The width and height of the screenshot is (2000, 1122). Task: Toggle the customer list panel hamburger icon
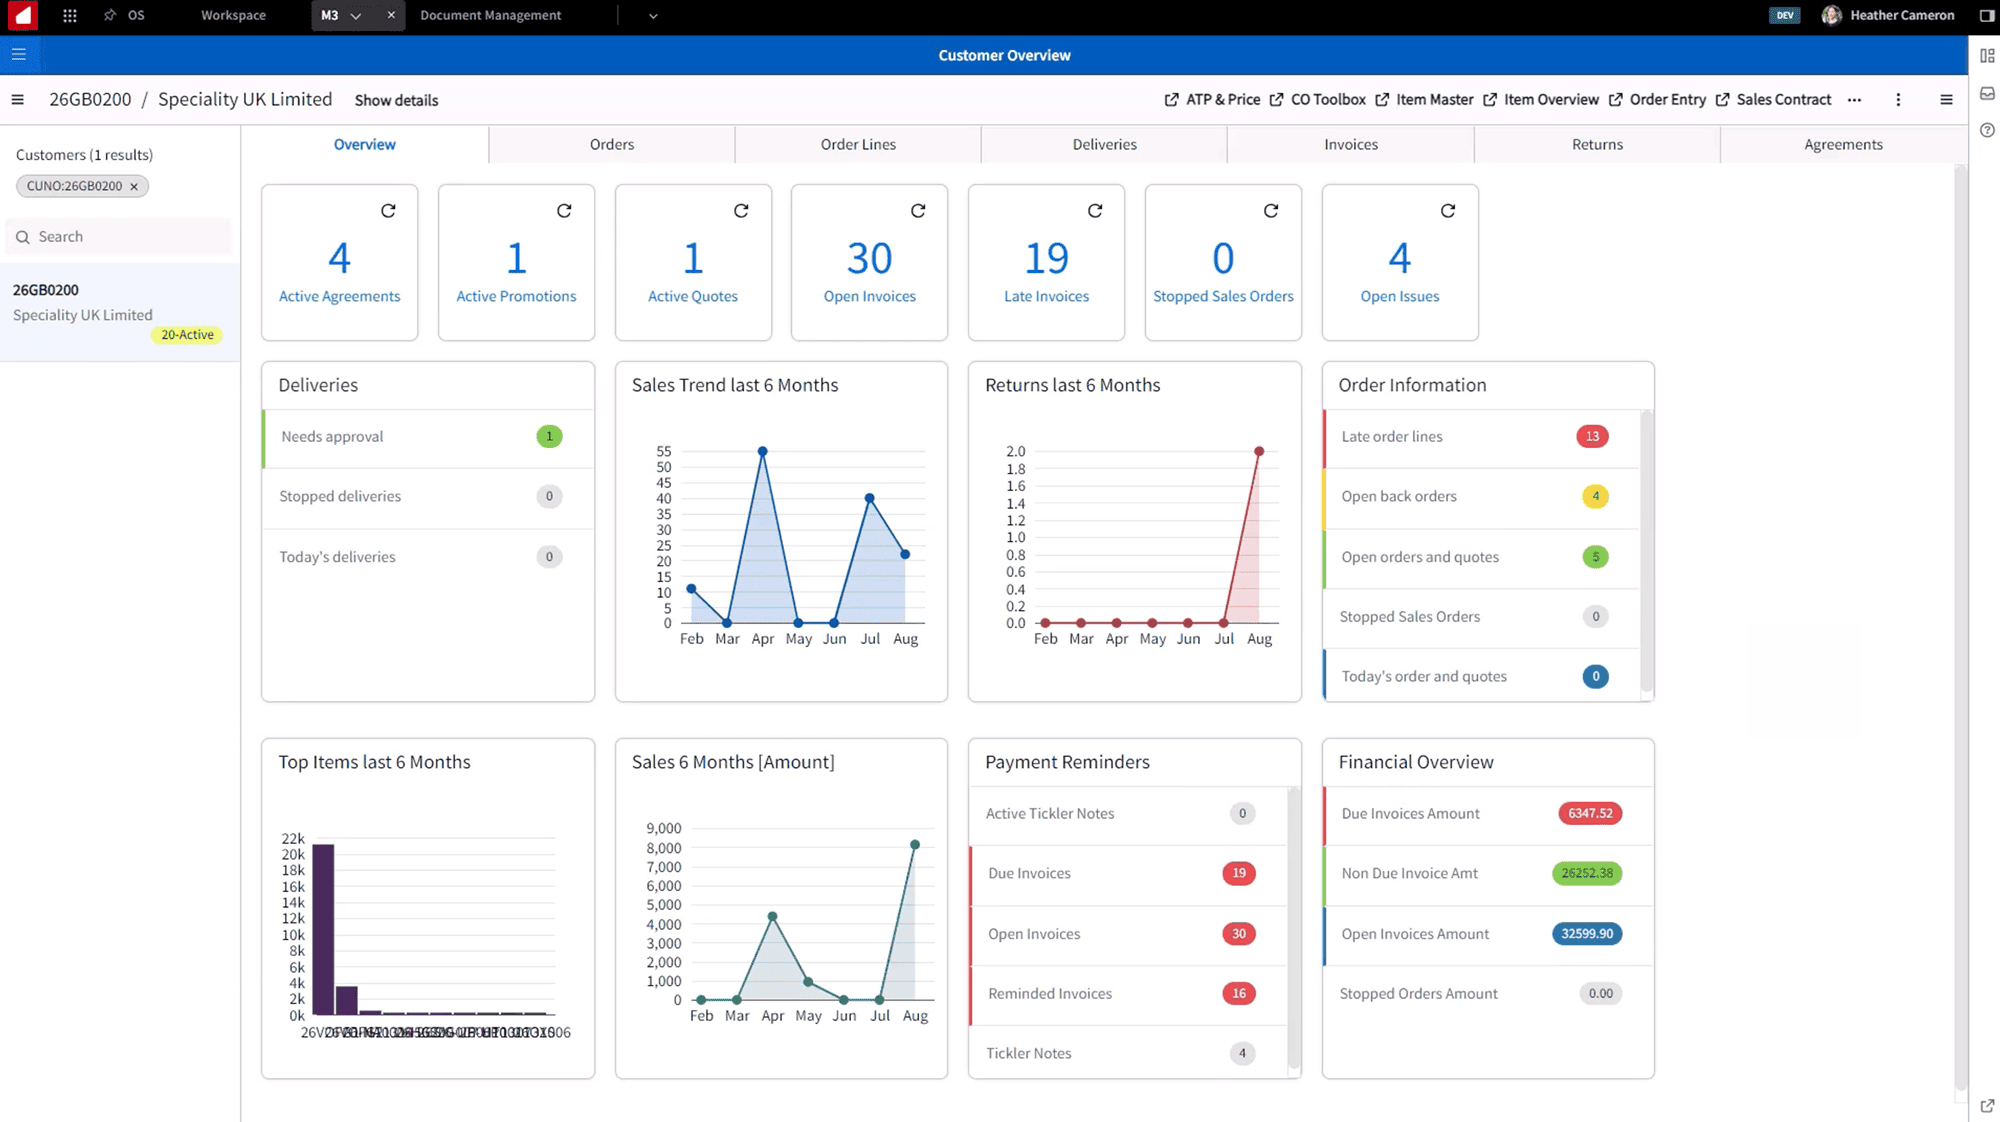(17, 99)
